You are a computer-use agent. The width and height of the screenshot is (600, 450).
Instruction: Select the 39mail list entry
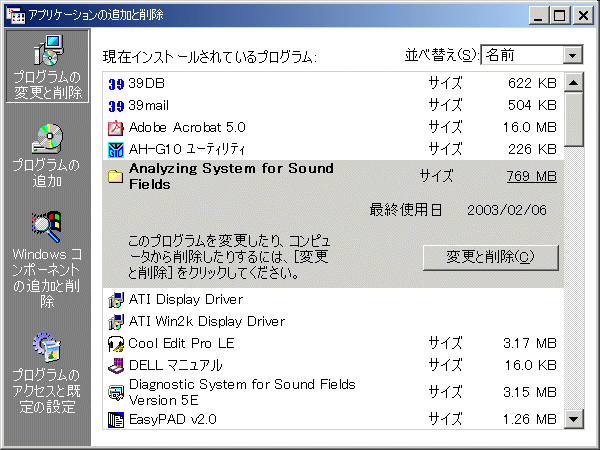pos(333,106)
